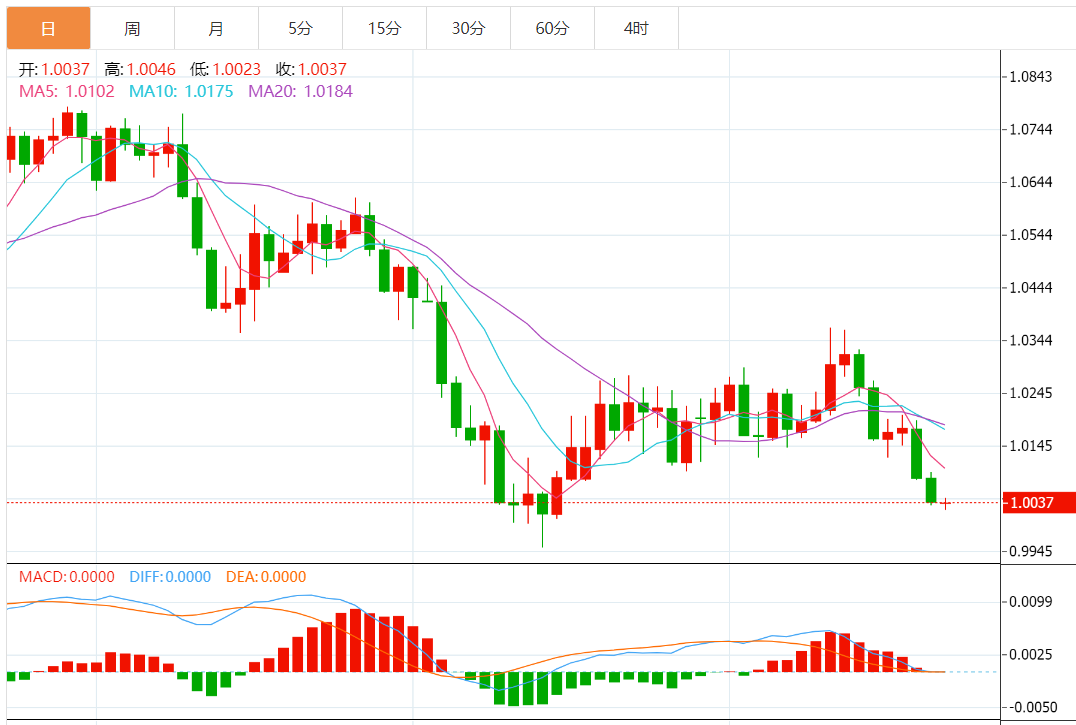Open the 4时 timeframe tab
Viewport: 1076px width, 725px height.
coord(636,28)
